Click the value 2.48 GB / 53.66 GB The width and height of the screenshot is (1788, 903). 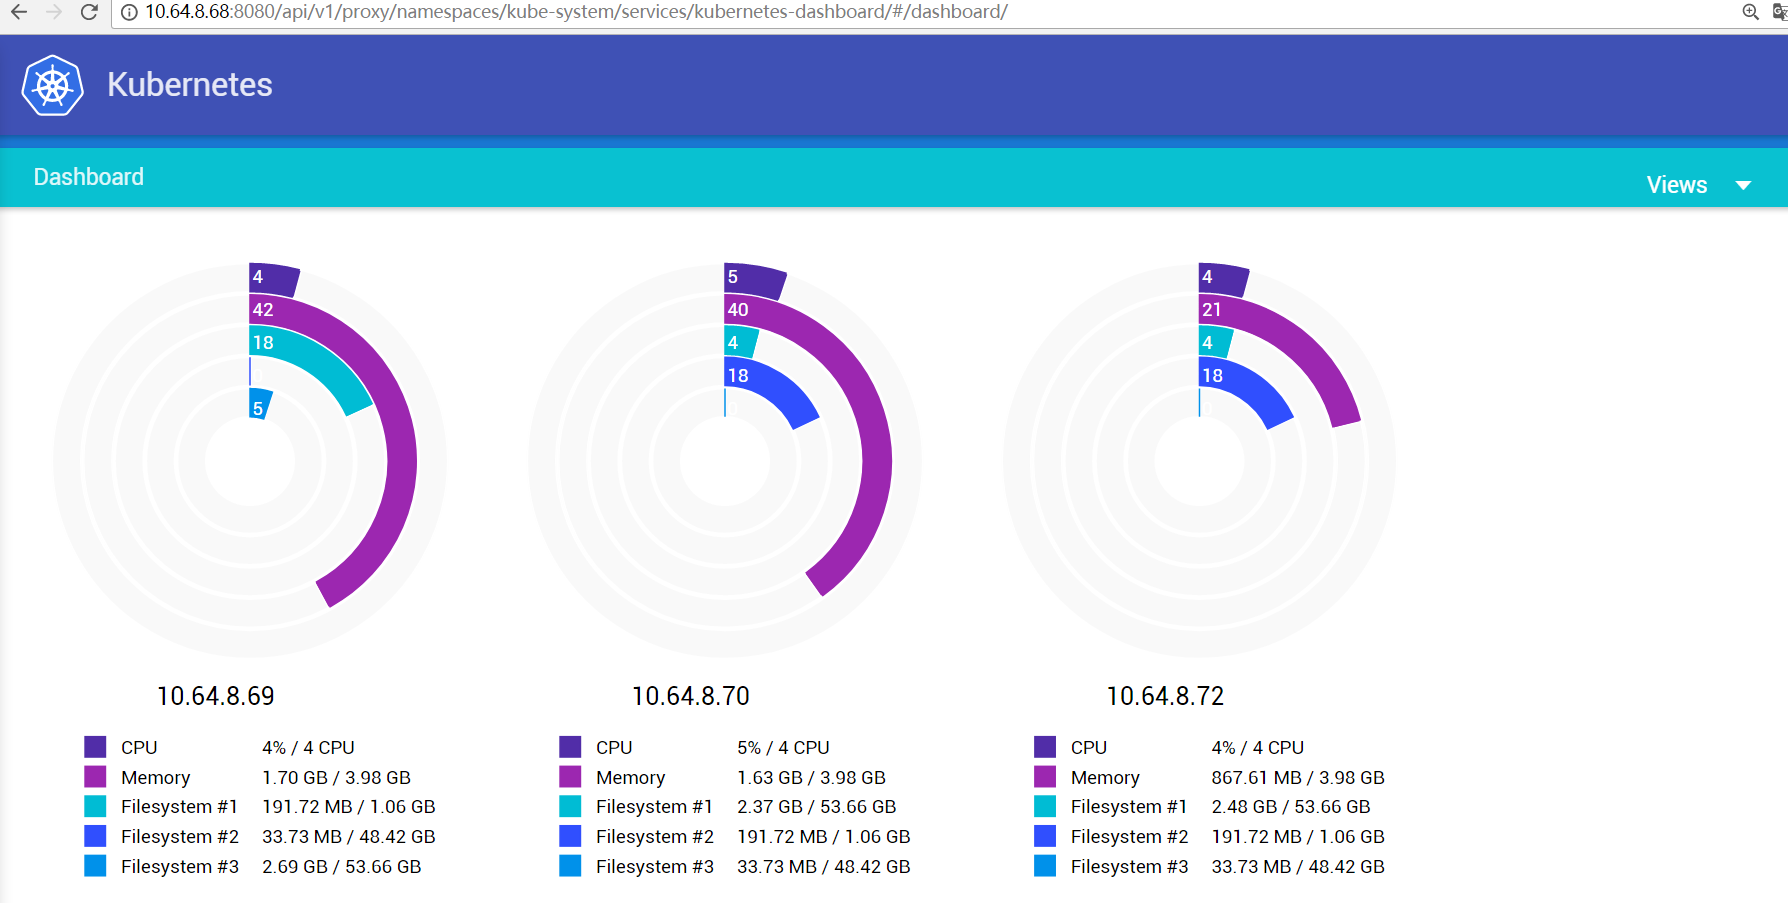(1291, 806)
